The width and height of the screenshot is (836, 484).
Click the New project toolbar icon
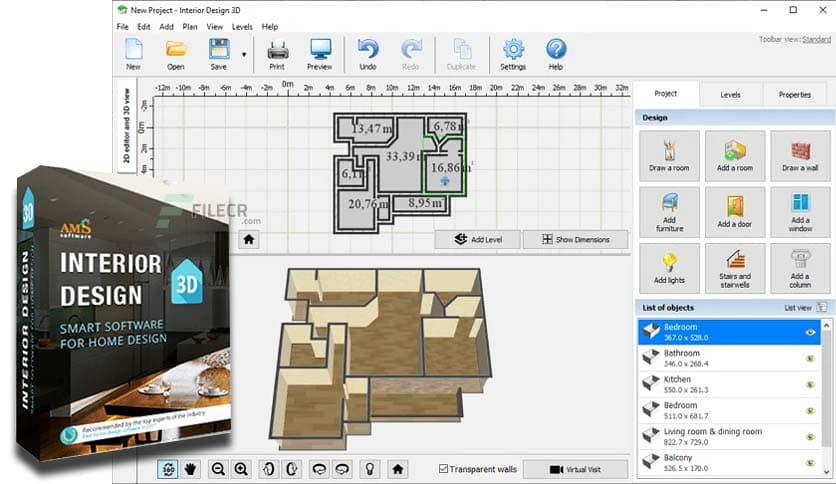[133, 54]
